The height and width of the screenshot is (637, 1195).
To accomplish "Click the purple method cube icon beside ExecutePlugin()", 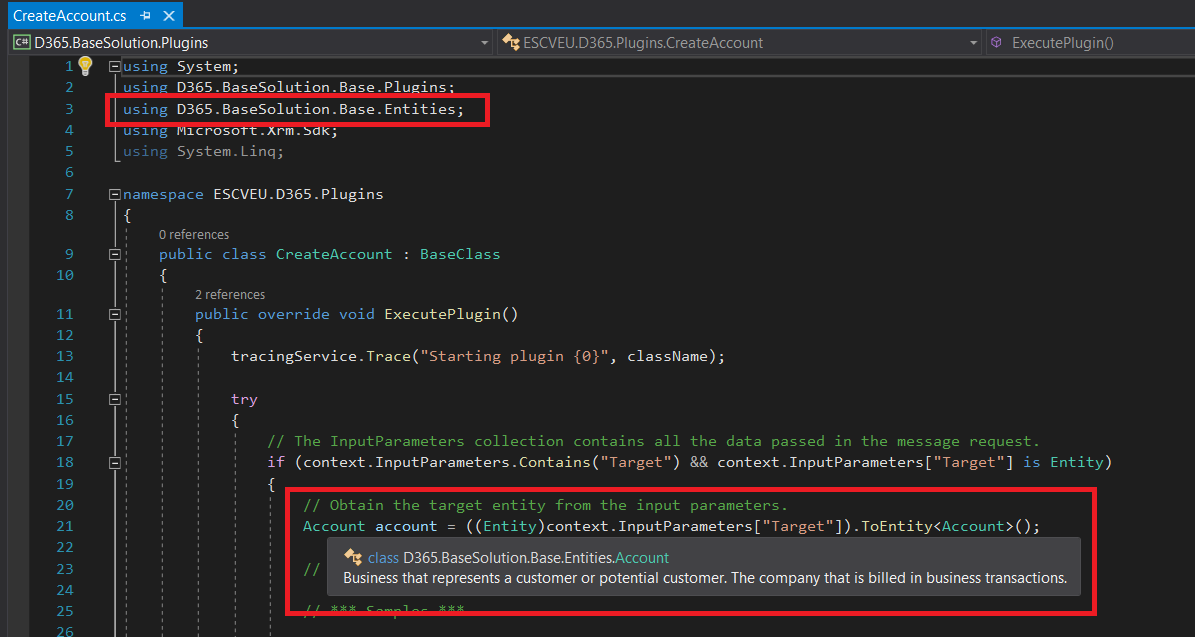I will point(996,43).
